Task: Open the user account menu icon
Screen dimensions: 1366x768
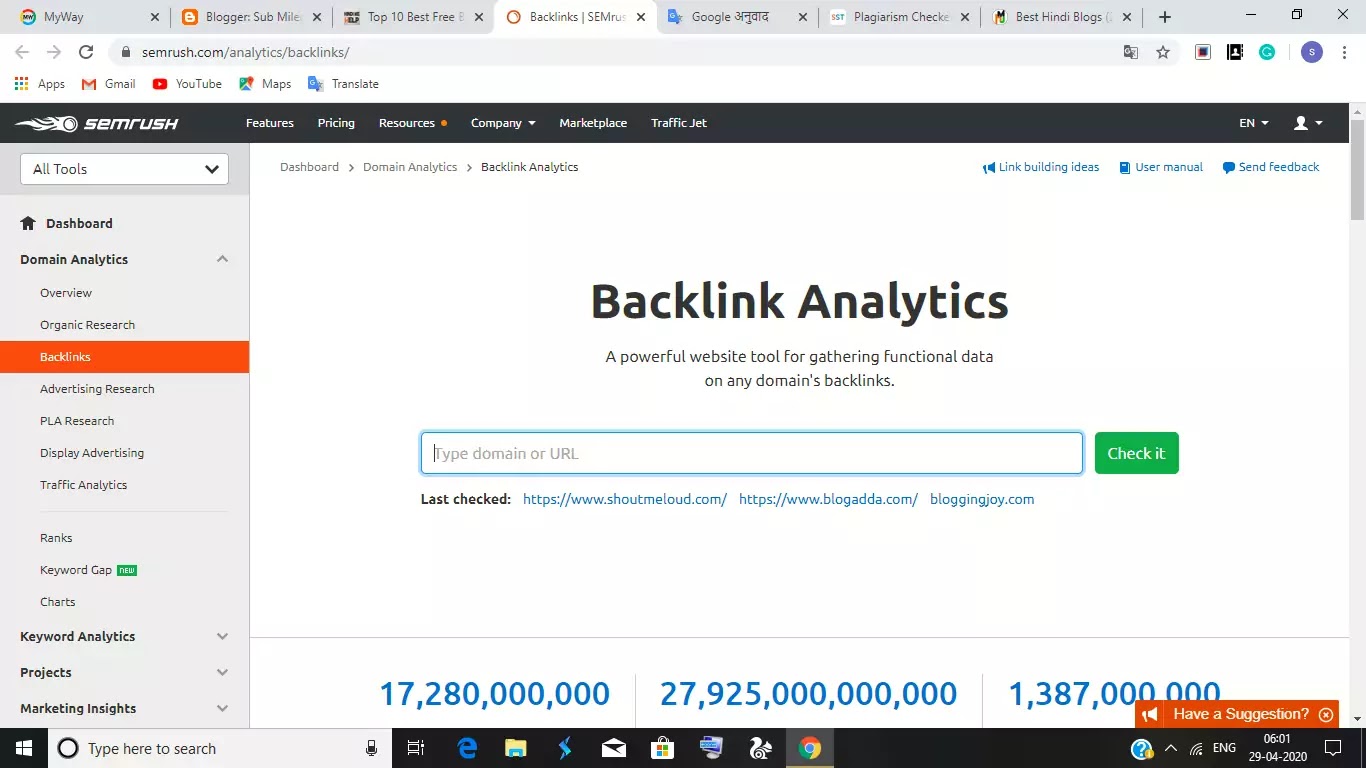Action: coord(1308,123)
